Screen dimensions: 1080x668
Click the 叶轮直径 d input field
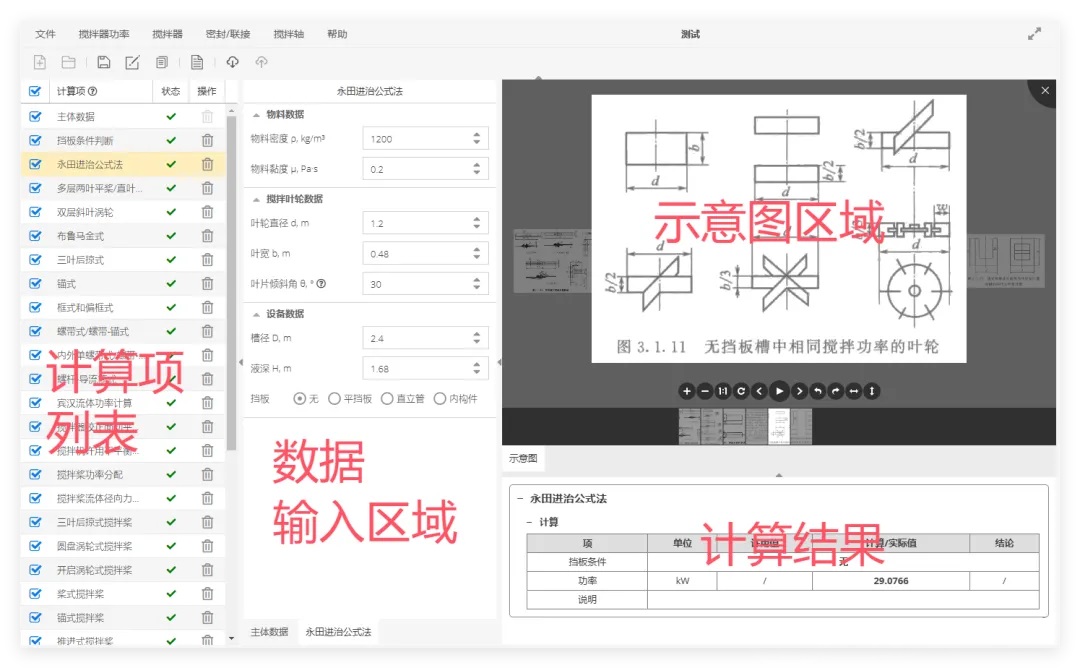pyautogui.click(x=415, y=224)
